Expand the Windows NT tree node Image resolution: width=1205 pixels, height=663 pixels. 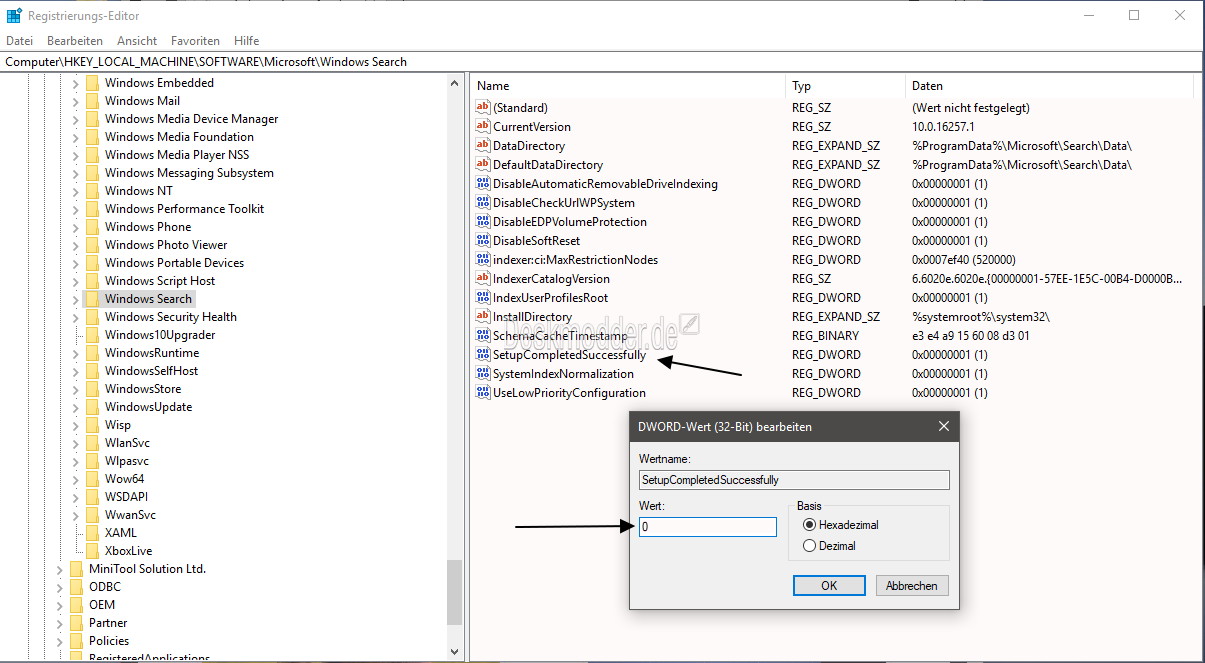point(75,191)
